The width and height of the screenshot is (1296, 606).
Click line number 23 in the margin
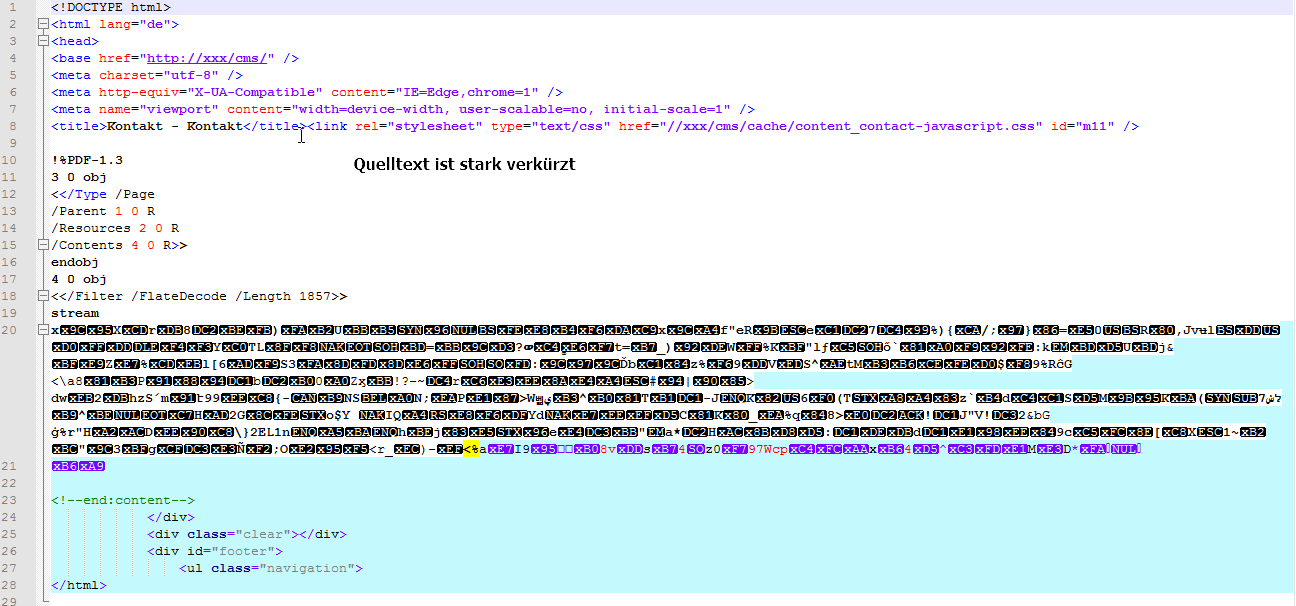click(x=11, y=500)
